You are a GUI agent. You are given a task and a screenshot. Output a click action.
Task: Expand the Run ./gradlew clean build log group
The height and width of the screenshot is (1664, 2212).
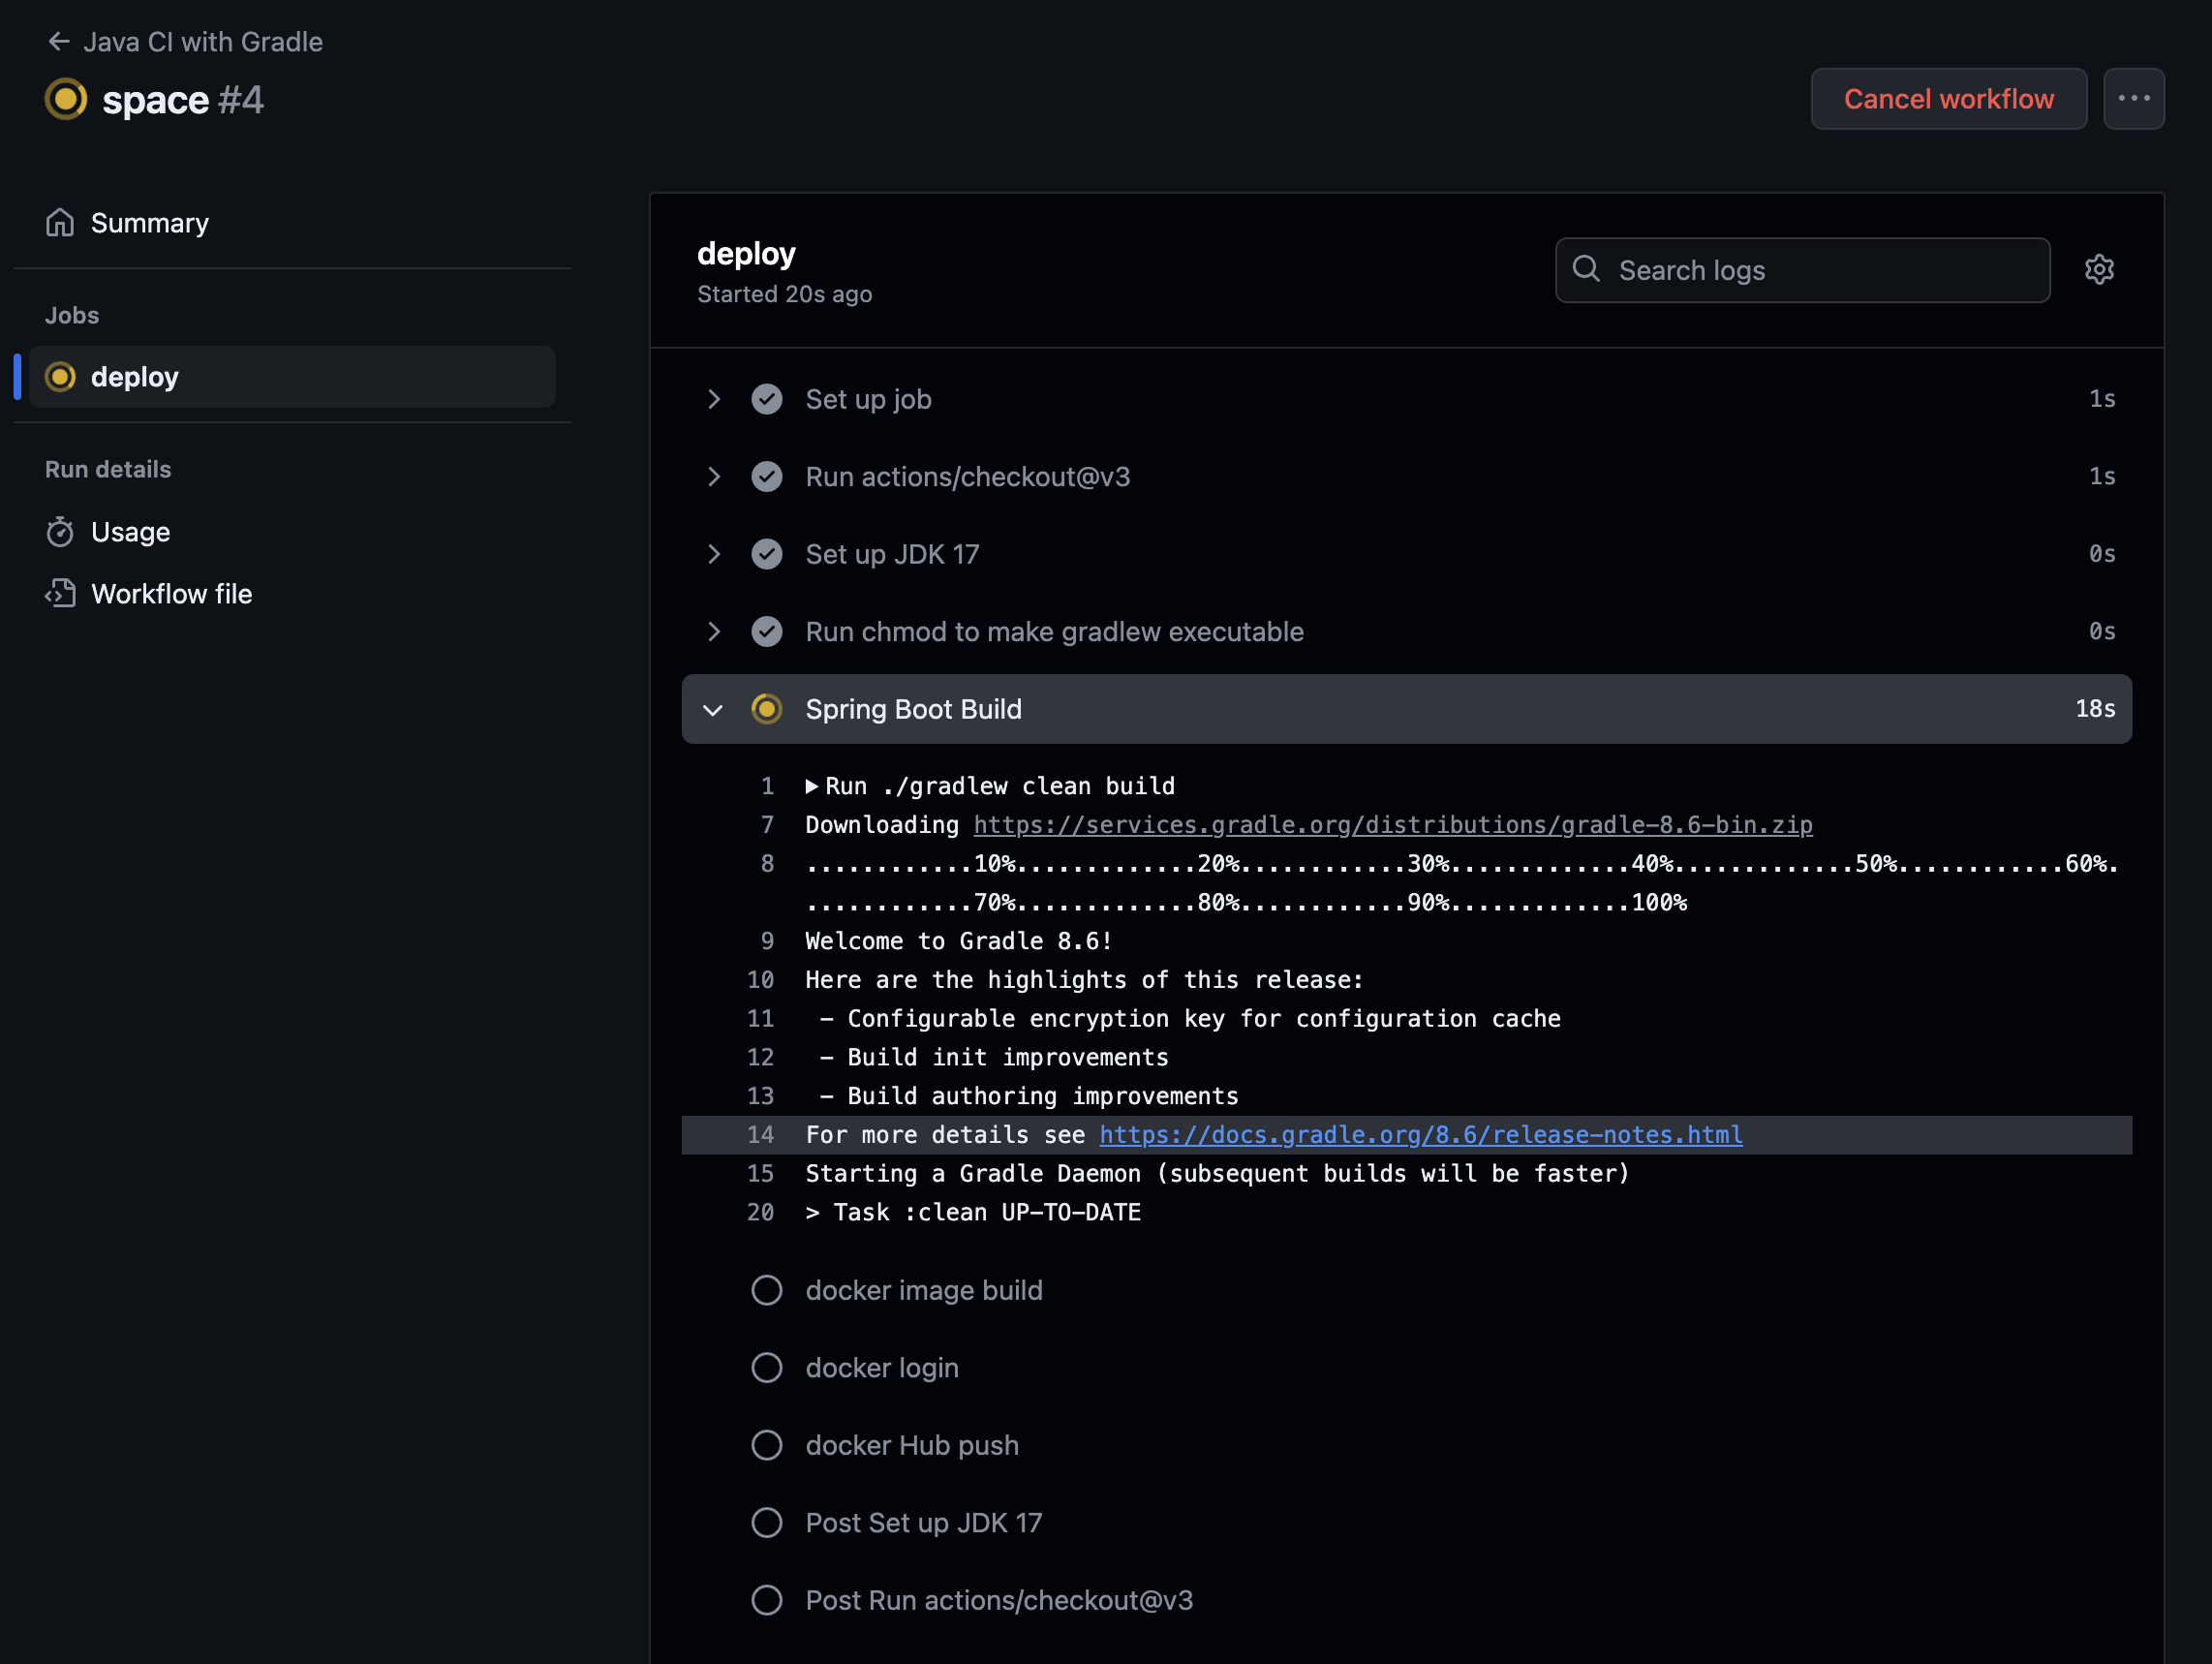point(812,787)
